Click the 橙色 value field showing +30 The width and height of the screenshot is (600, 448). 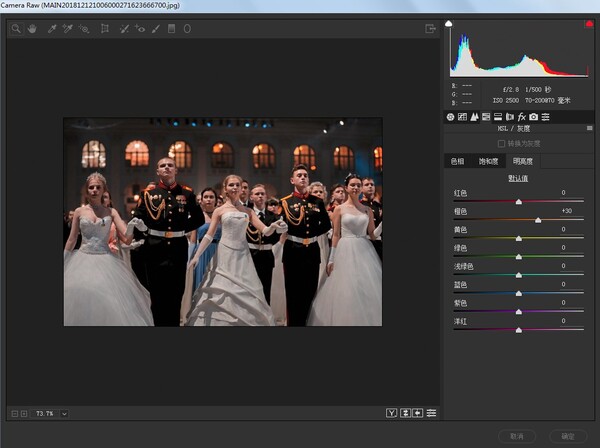point(569,211)
